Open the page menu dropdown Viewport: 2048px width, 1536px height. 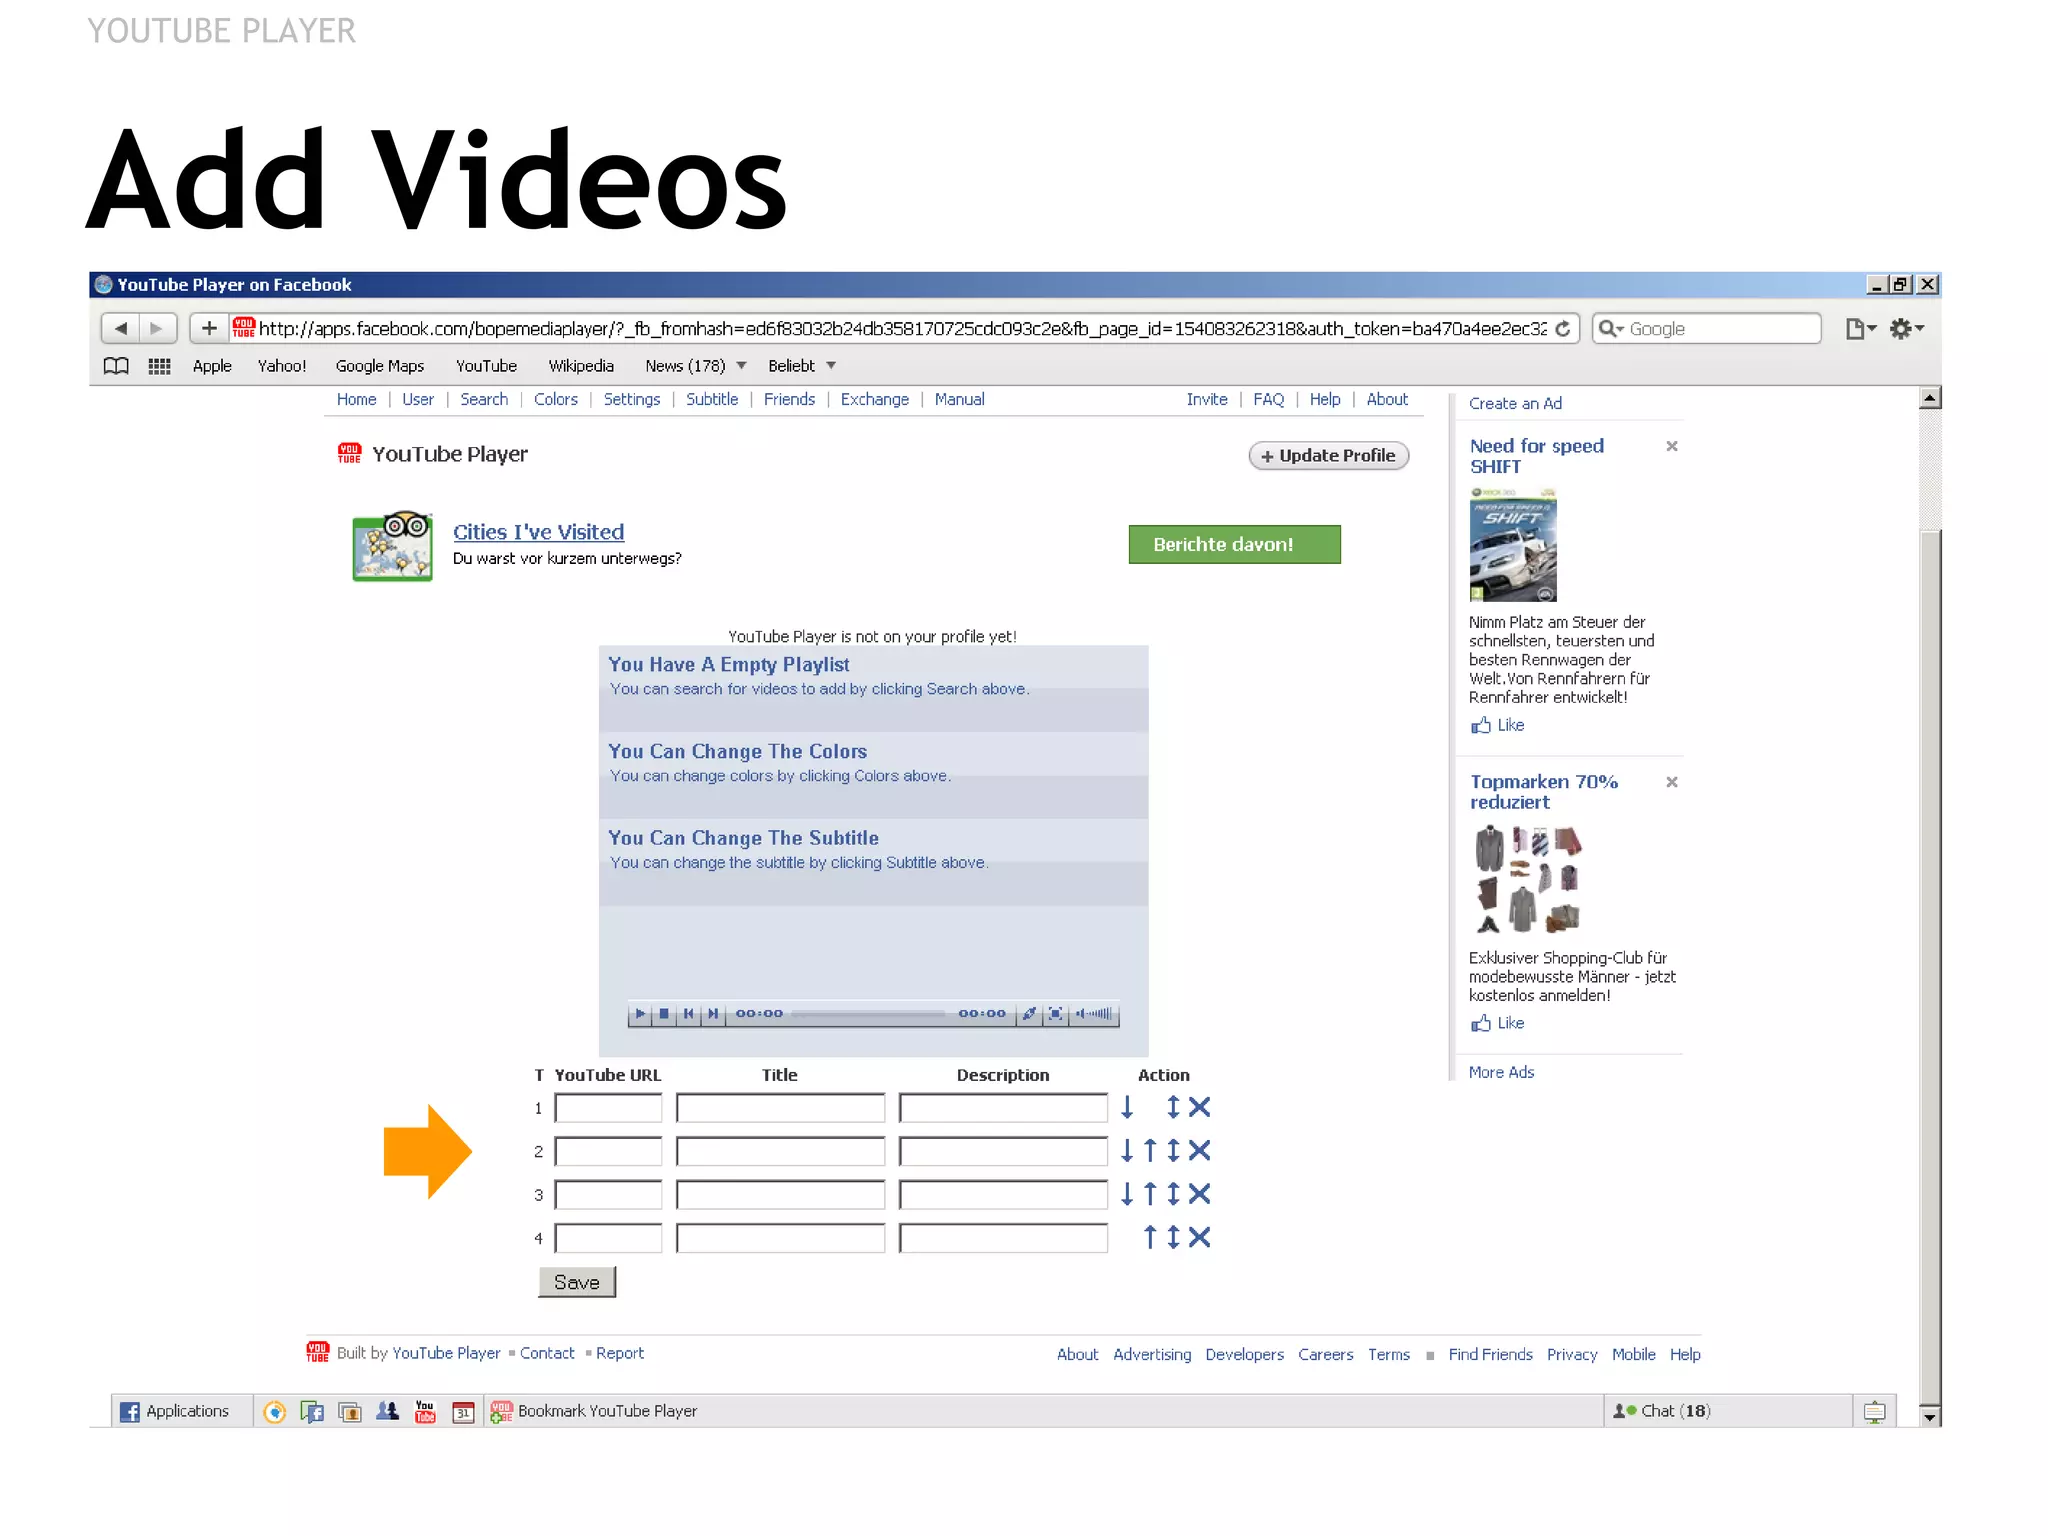(x=1861, y=329)
